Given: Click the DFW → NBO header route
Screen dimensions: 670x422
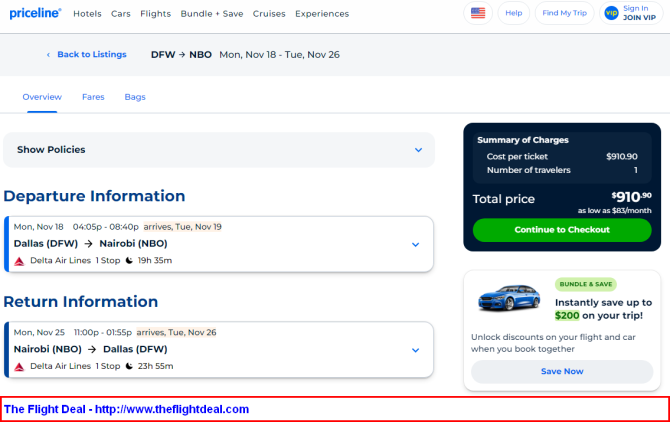Looking at the screenshot, I should (181, 55).
